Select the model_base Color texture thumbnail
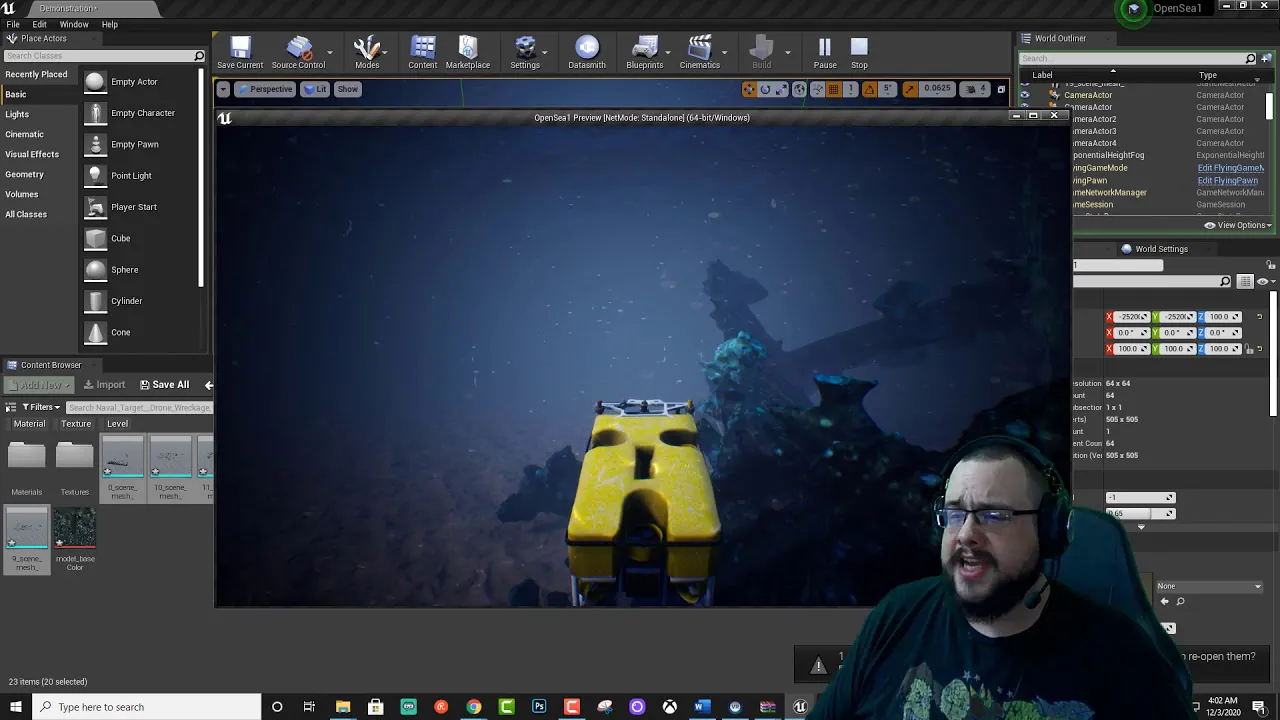The height and width of the screenshot is (720, 1280). (x=75, y=528)
